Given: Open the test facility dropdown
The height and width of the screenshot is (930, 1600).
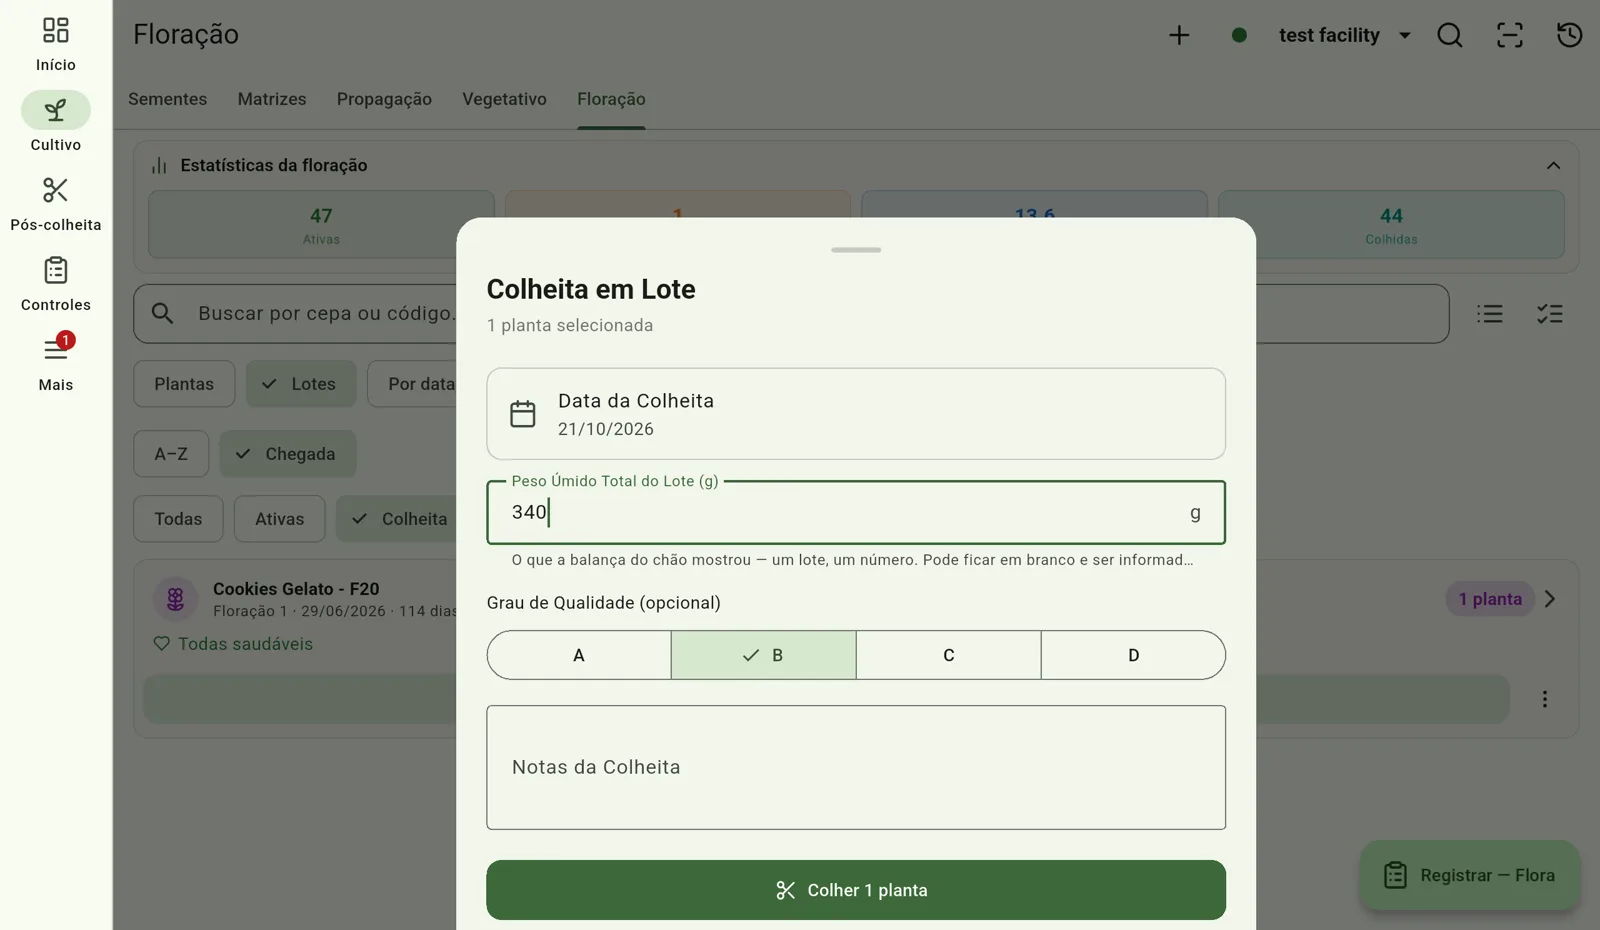Looking at the screenshot, I should click(x=1344, y=35).
